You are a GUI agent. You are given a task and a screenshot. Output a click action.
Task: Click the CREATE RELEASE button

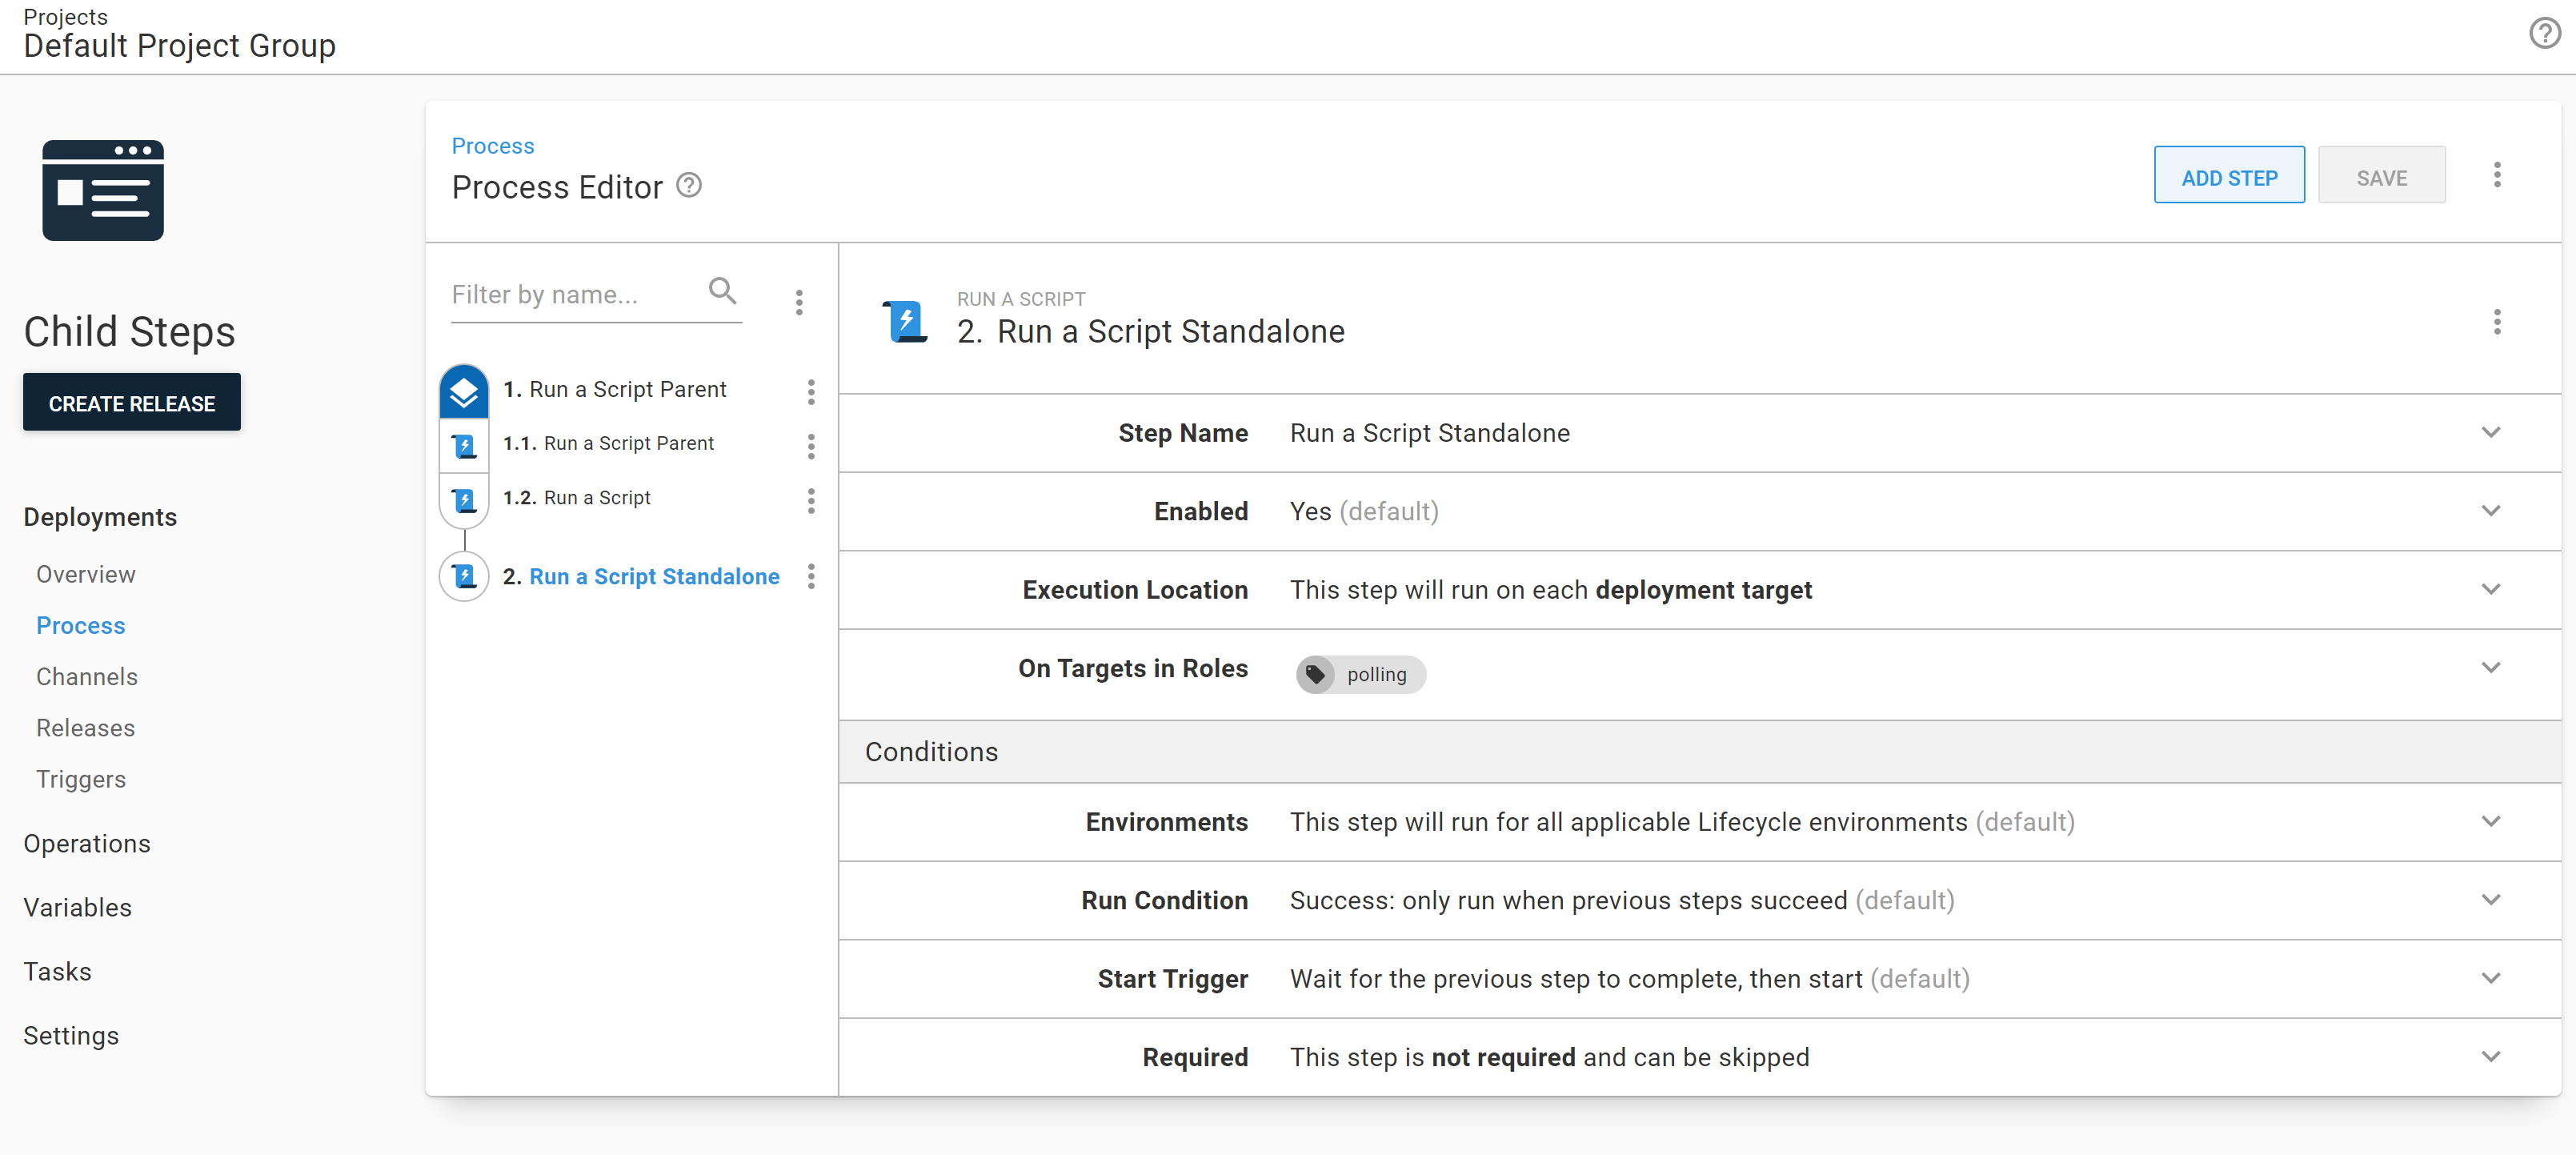132,403
